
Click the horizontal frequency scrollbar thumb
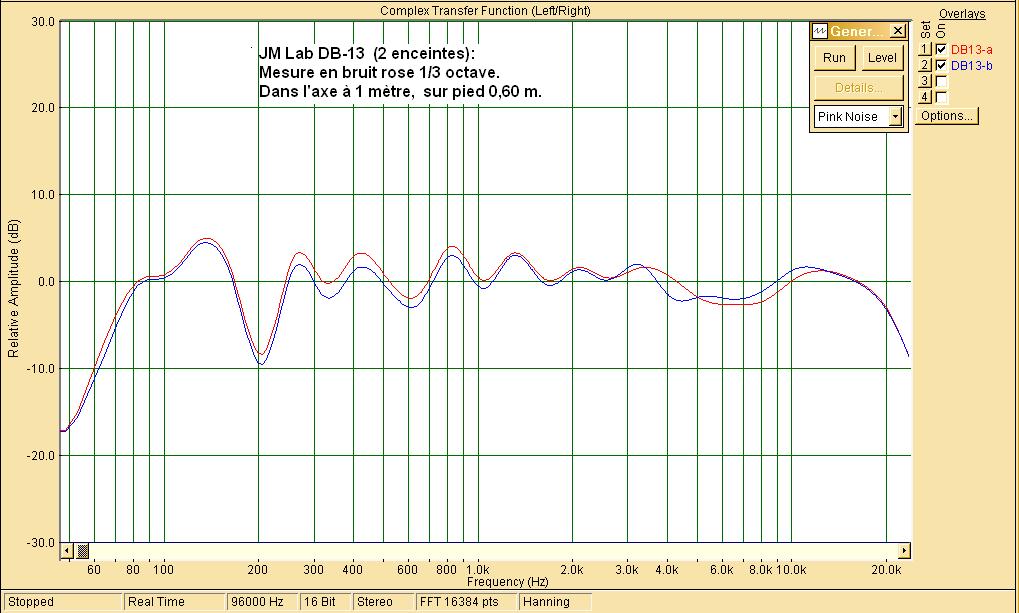[83, 551]
